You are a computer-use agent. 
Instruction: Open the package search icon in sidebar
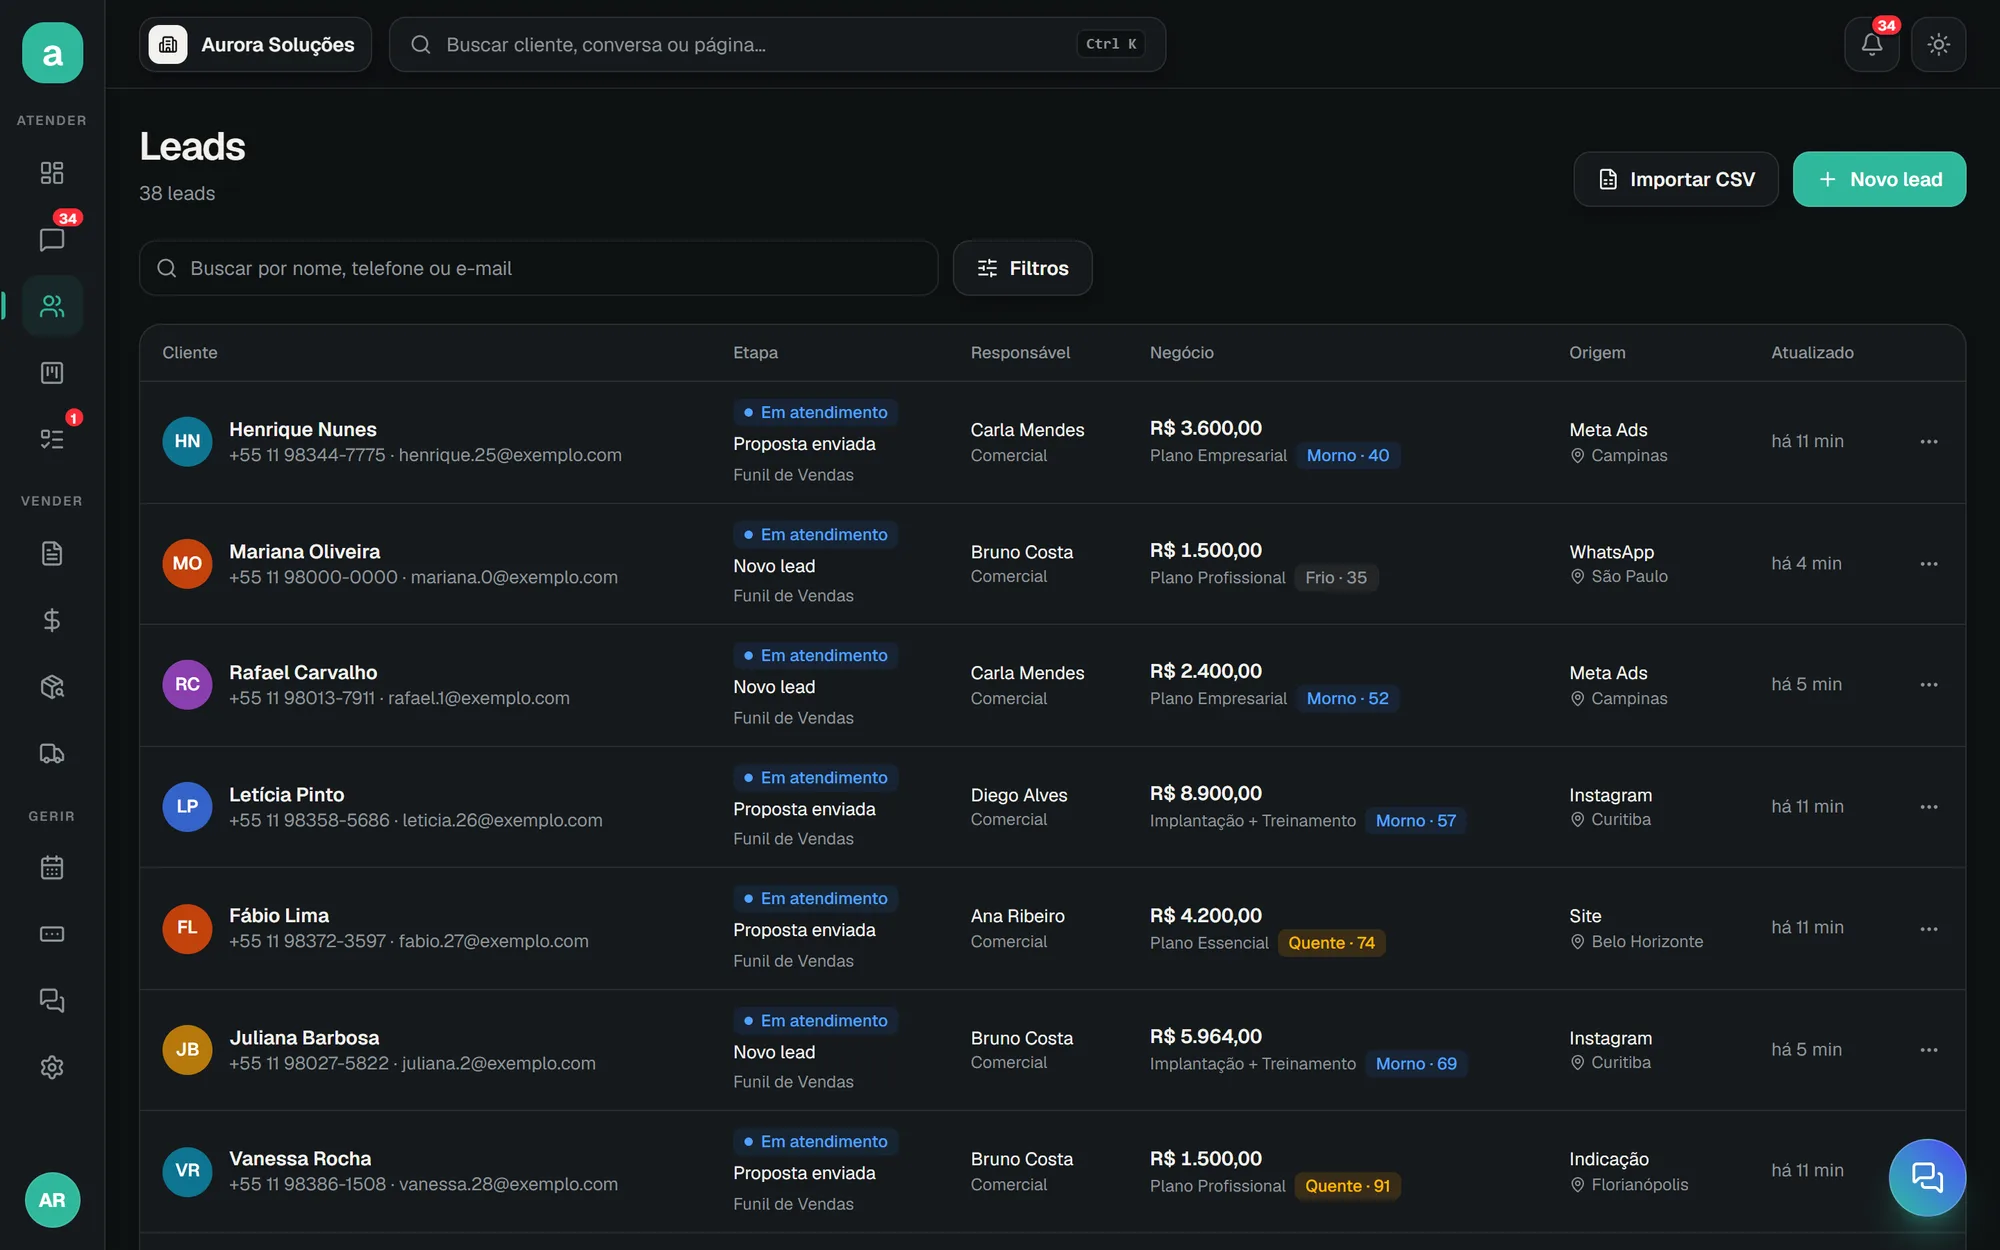[x=52, y=687]
